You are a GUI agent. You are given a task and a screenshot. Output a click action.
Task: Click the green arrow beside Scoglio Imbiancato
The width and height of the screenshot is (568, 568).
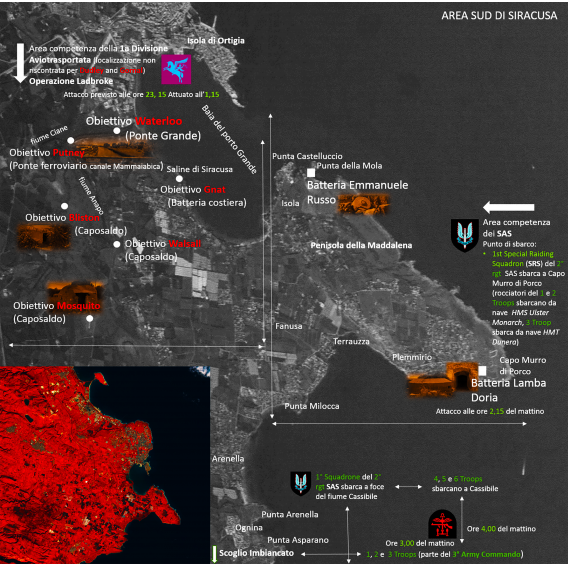coord(214,554)
